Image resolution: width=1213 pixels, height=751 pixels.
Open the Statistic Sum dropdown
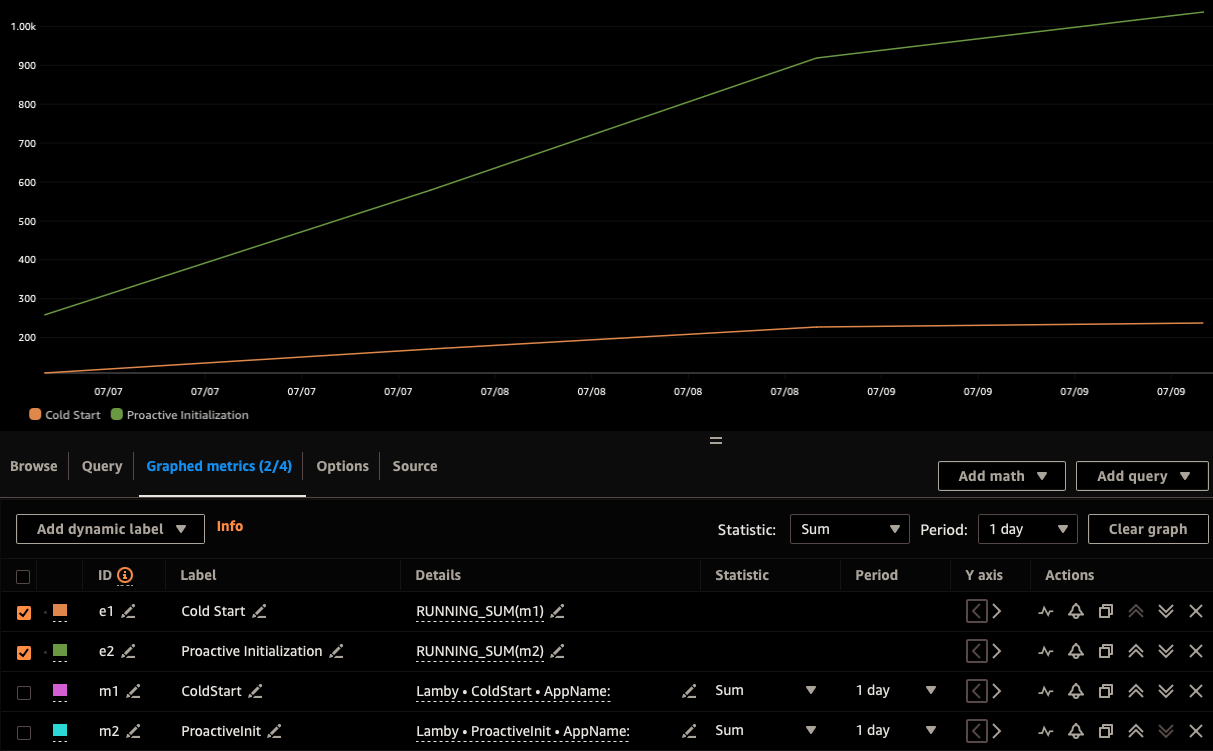[850, 529]
